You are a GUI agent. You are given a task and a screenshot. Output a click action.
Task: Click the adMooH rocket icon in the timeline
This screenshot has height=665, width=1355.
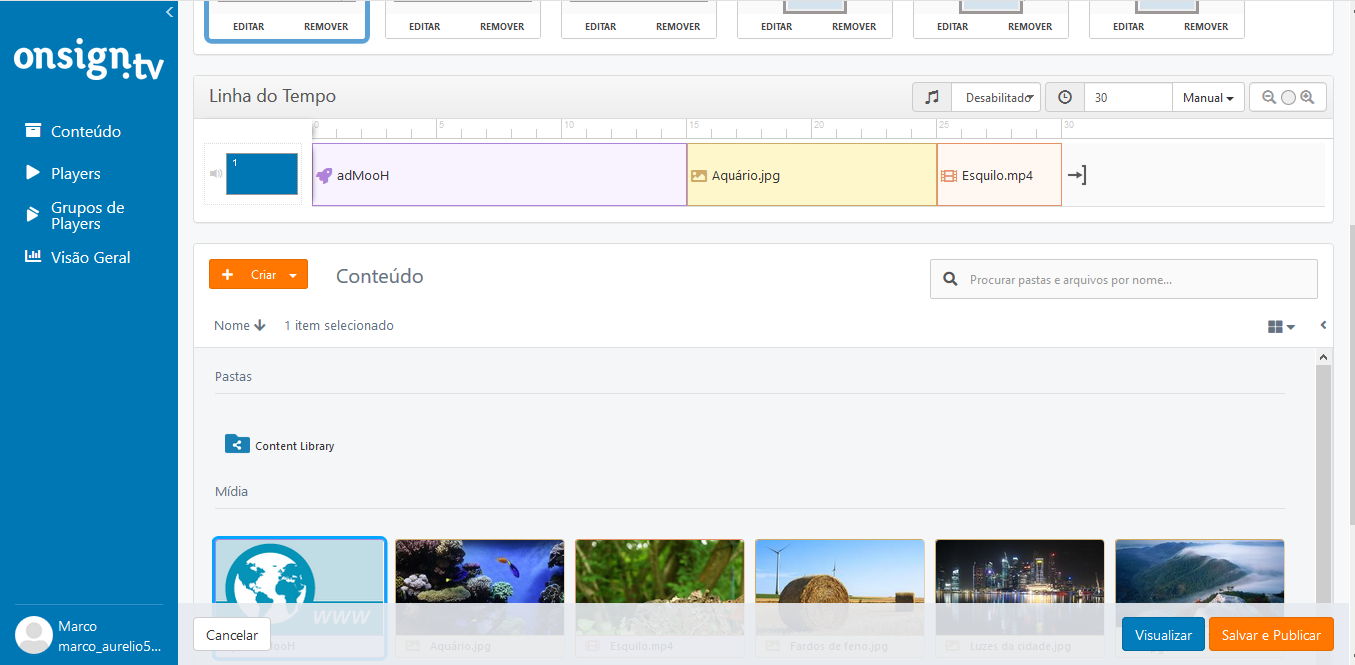[324, 175]
